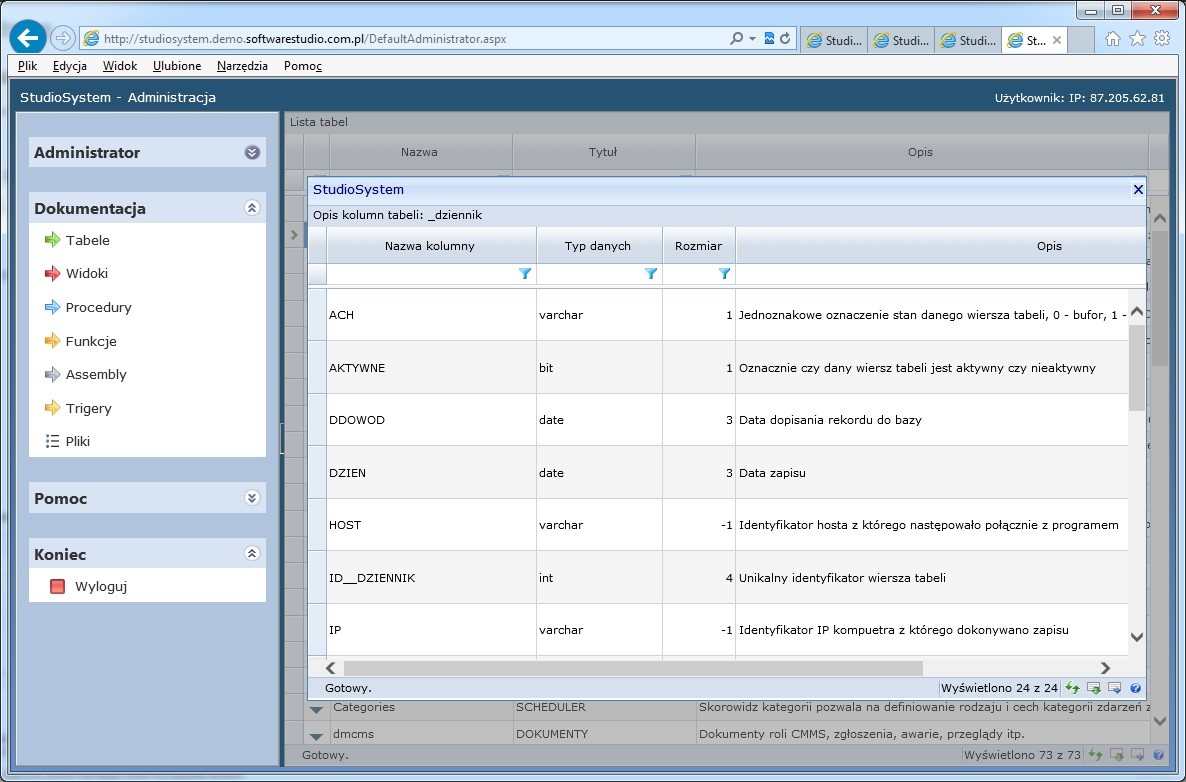Select the HOST cell

click(431, 525)
